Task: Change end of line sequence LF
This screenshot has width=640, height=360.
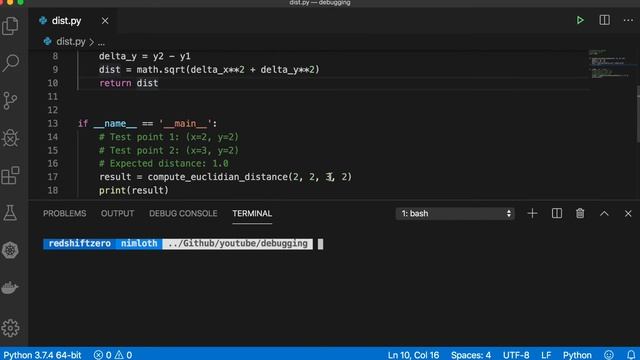Action: 546,355
